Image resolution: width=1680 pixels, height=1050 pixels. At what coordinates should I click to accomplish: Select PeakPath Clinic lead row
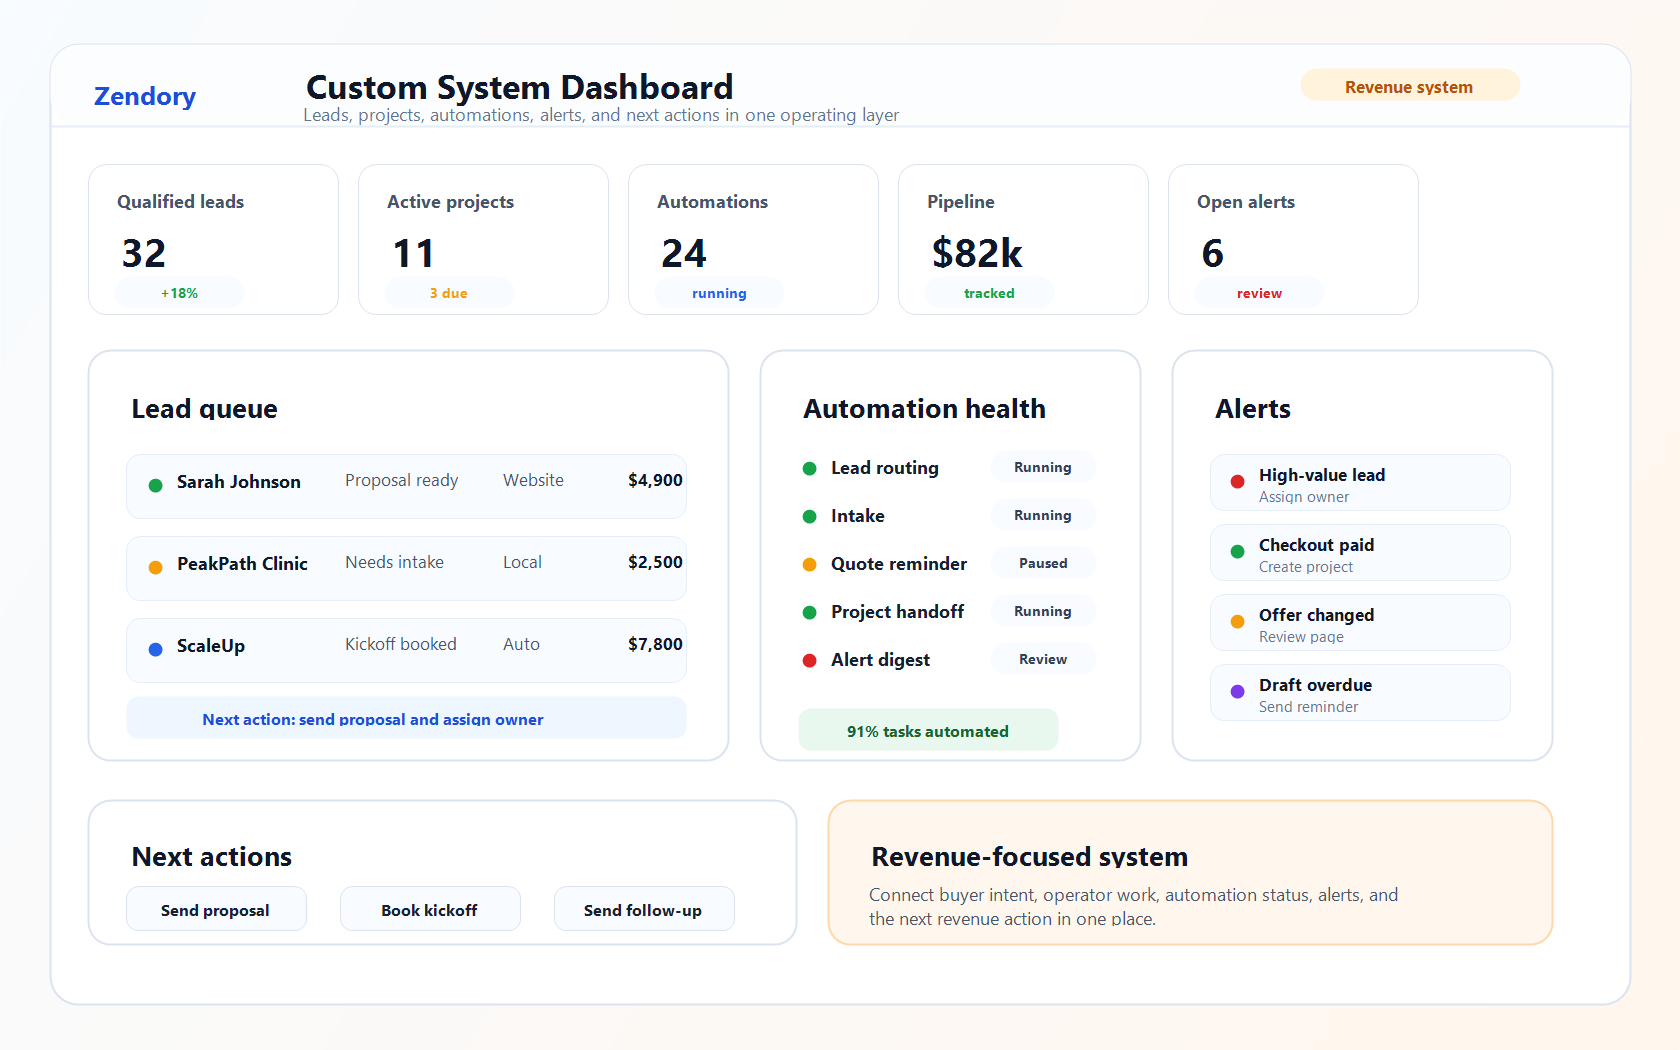click(x=406, y=568)
